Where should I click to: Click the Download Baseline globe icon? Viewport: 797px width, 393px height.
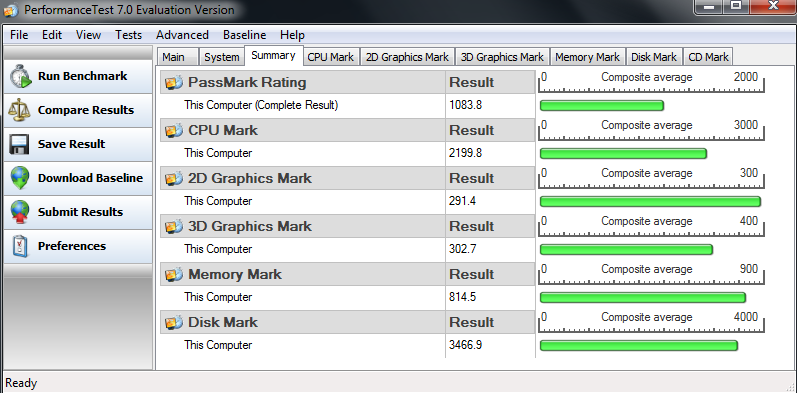point(19,178)
